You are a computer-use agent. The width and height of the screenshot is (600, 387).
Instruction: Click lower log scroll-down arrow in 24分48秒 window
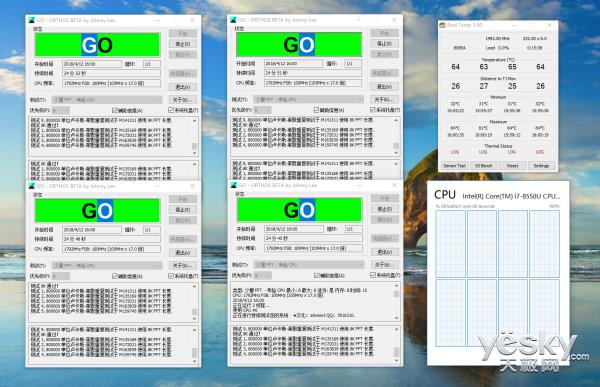[194, 361]
